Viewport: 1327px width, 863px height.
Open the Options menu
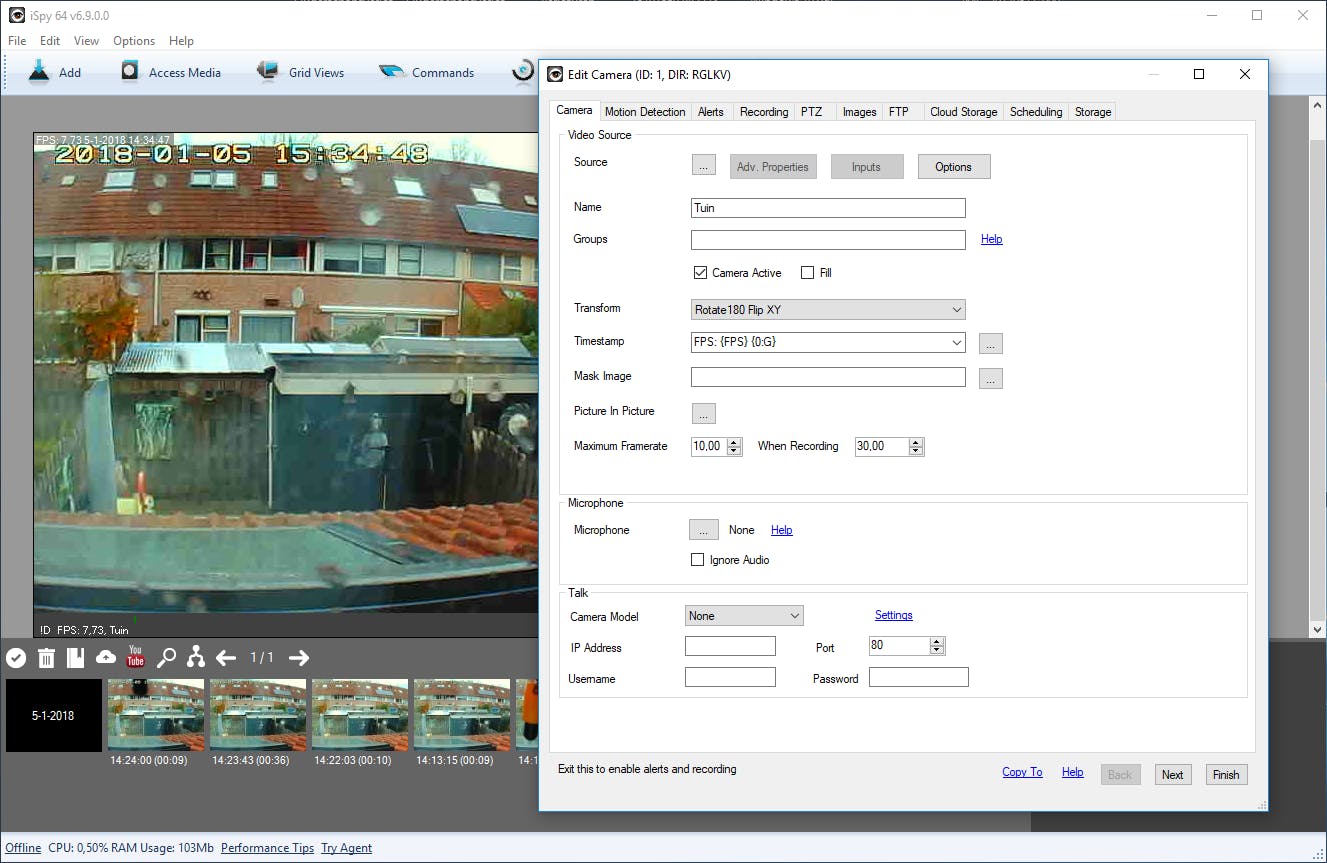coord(133,41)
